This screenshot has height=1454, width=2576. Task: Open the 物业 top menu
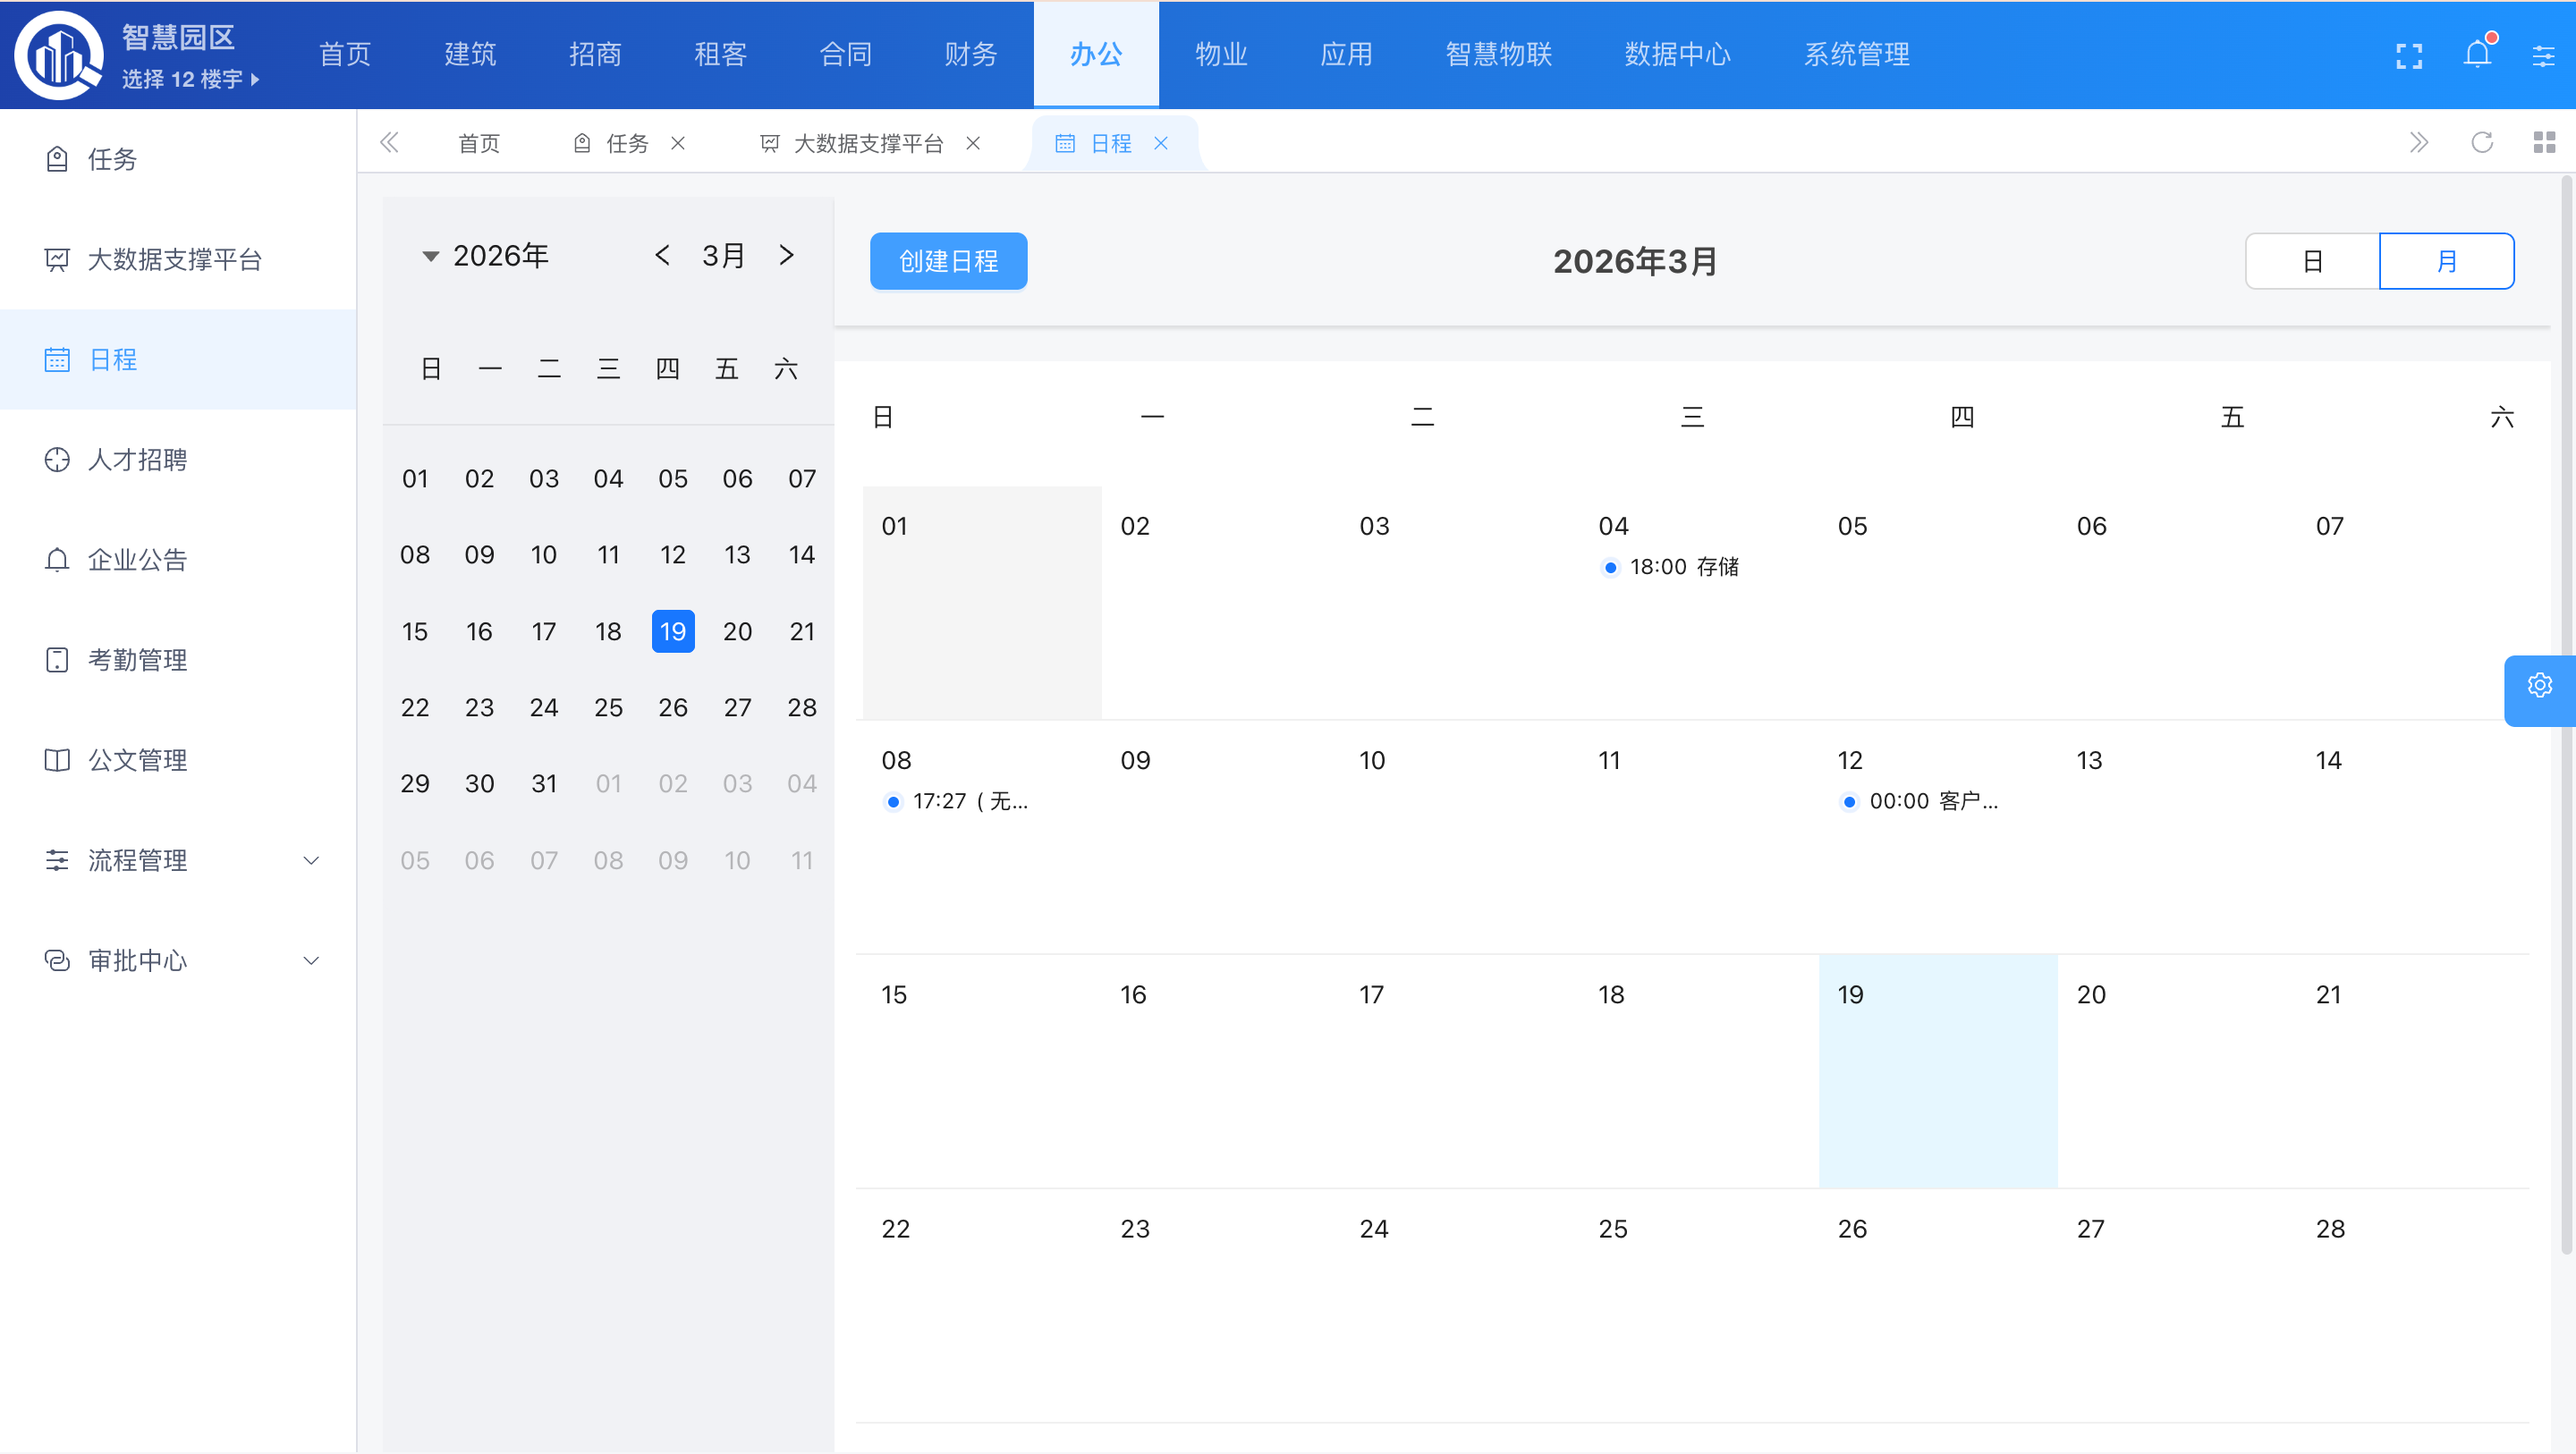point(1220,54)
